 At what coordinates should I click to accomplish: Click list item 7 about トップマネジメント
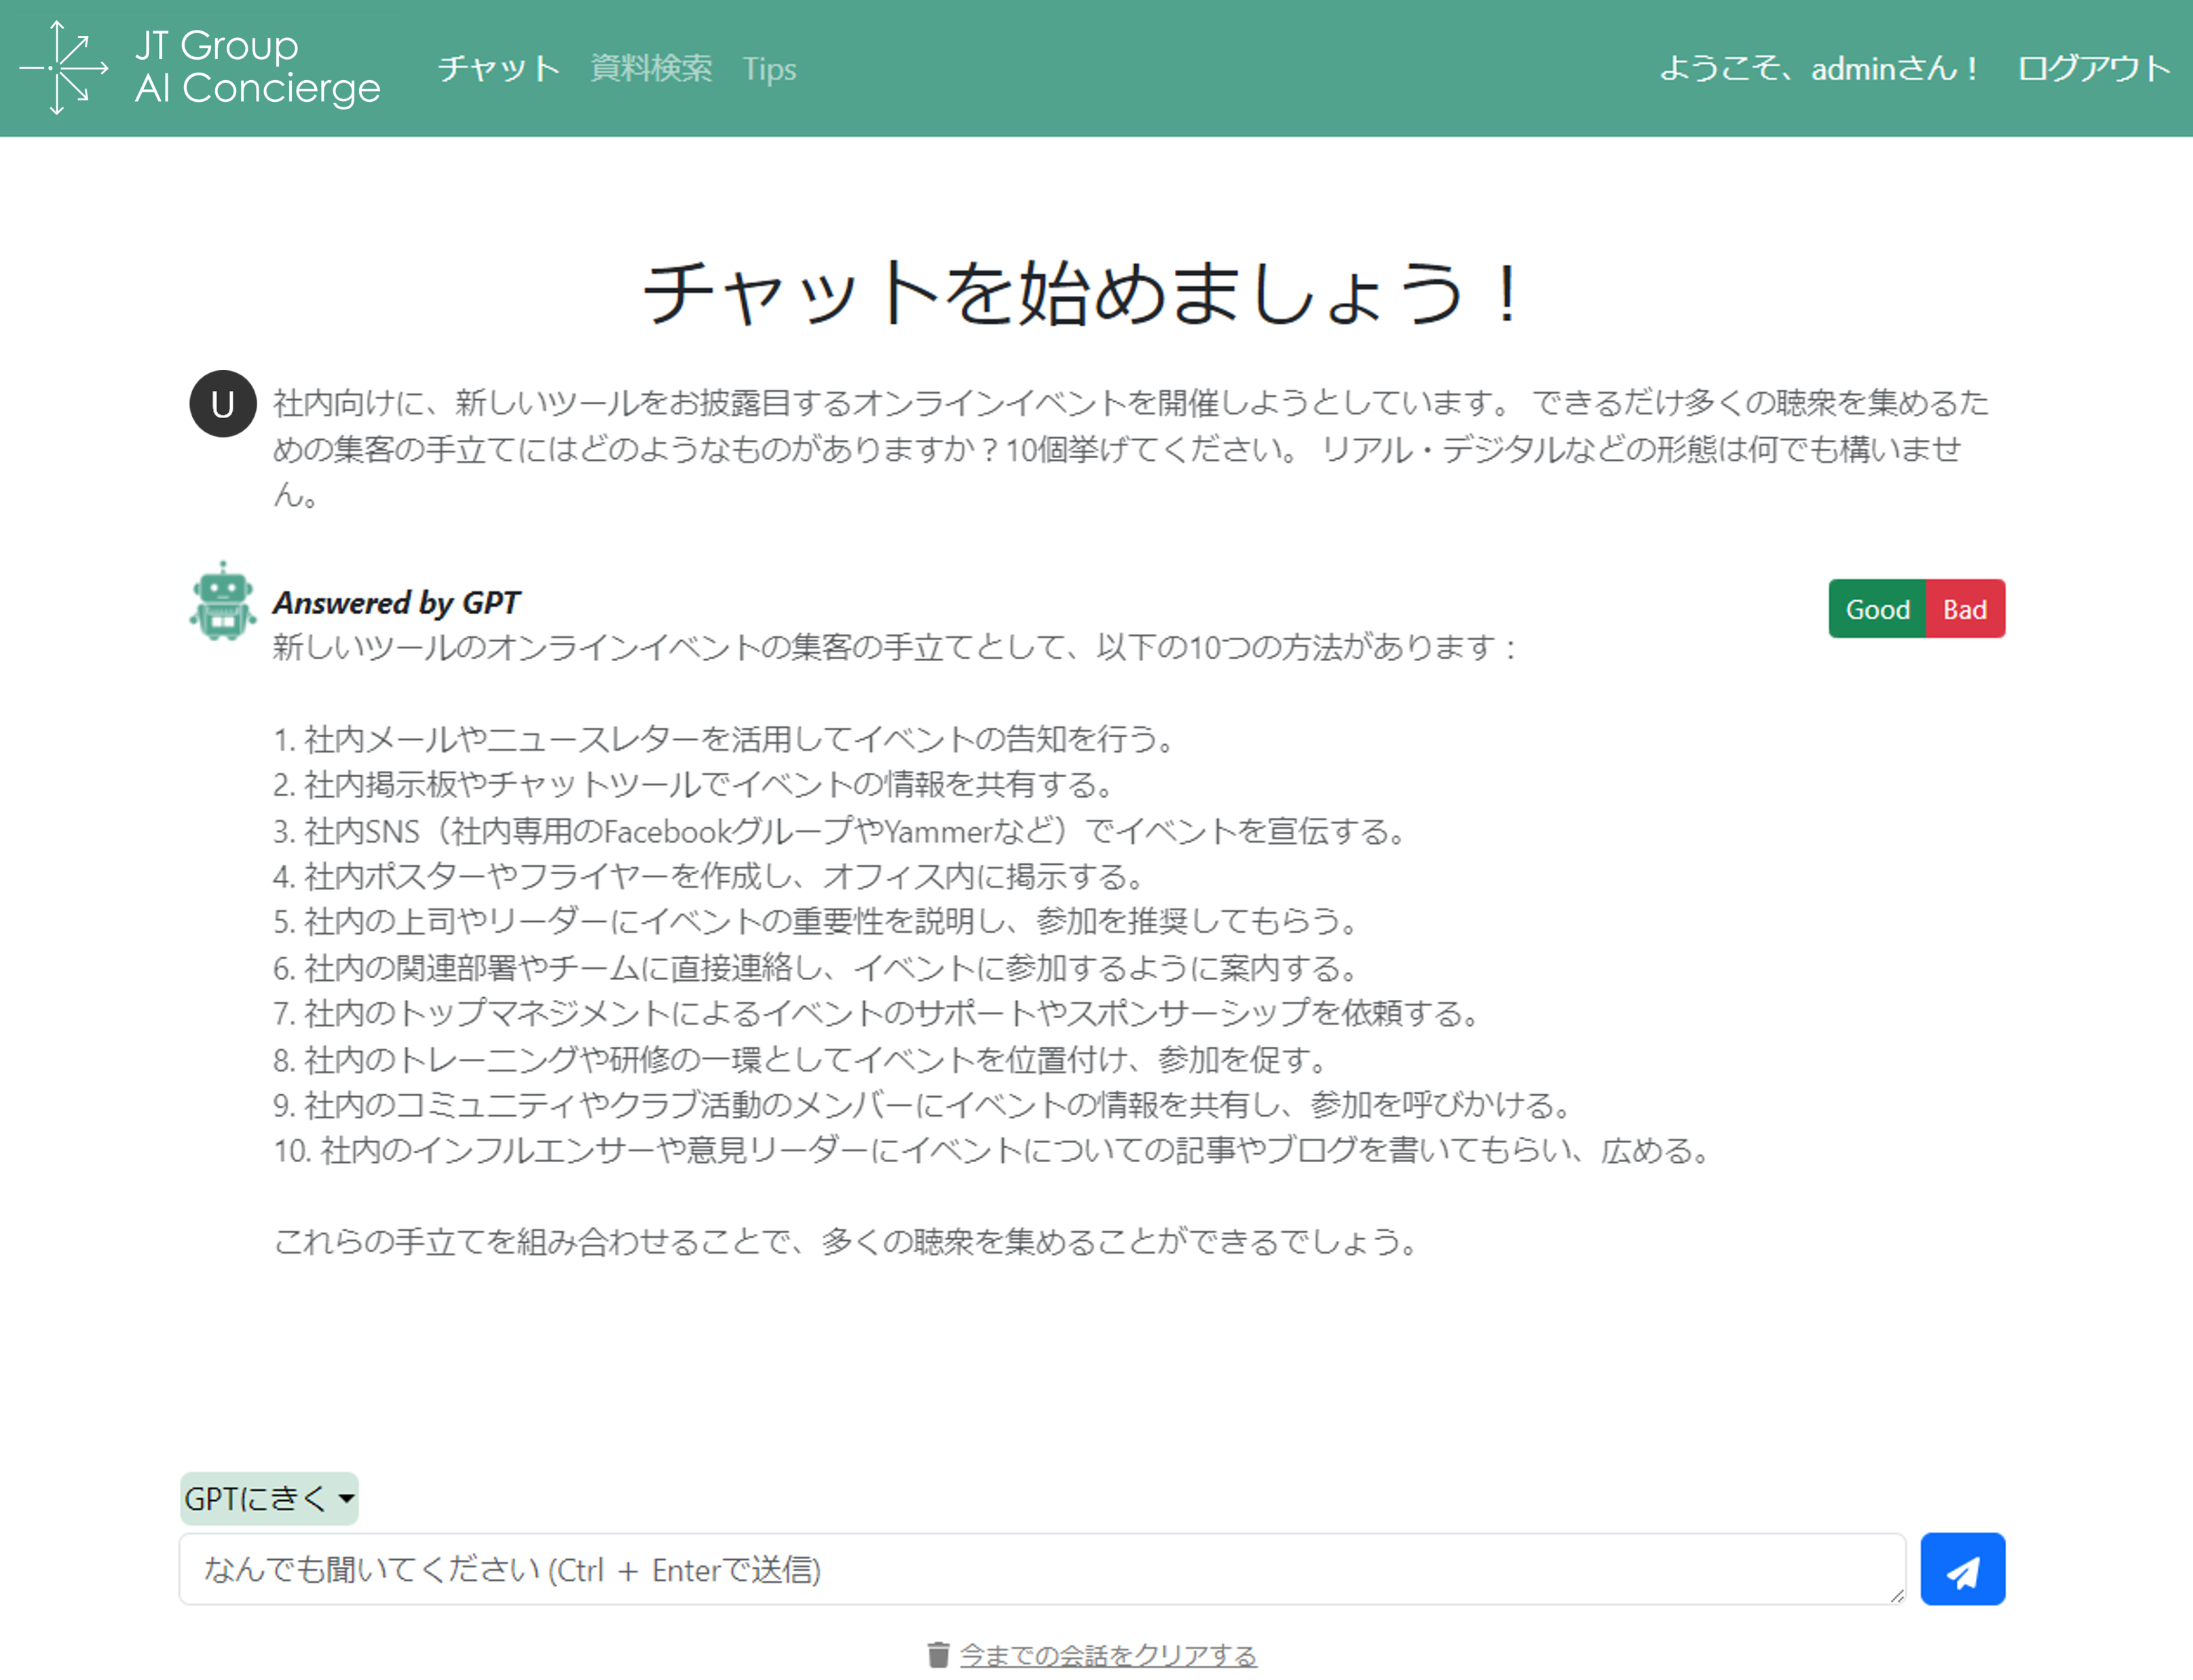coord(878,1013)
